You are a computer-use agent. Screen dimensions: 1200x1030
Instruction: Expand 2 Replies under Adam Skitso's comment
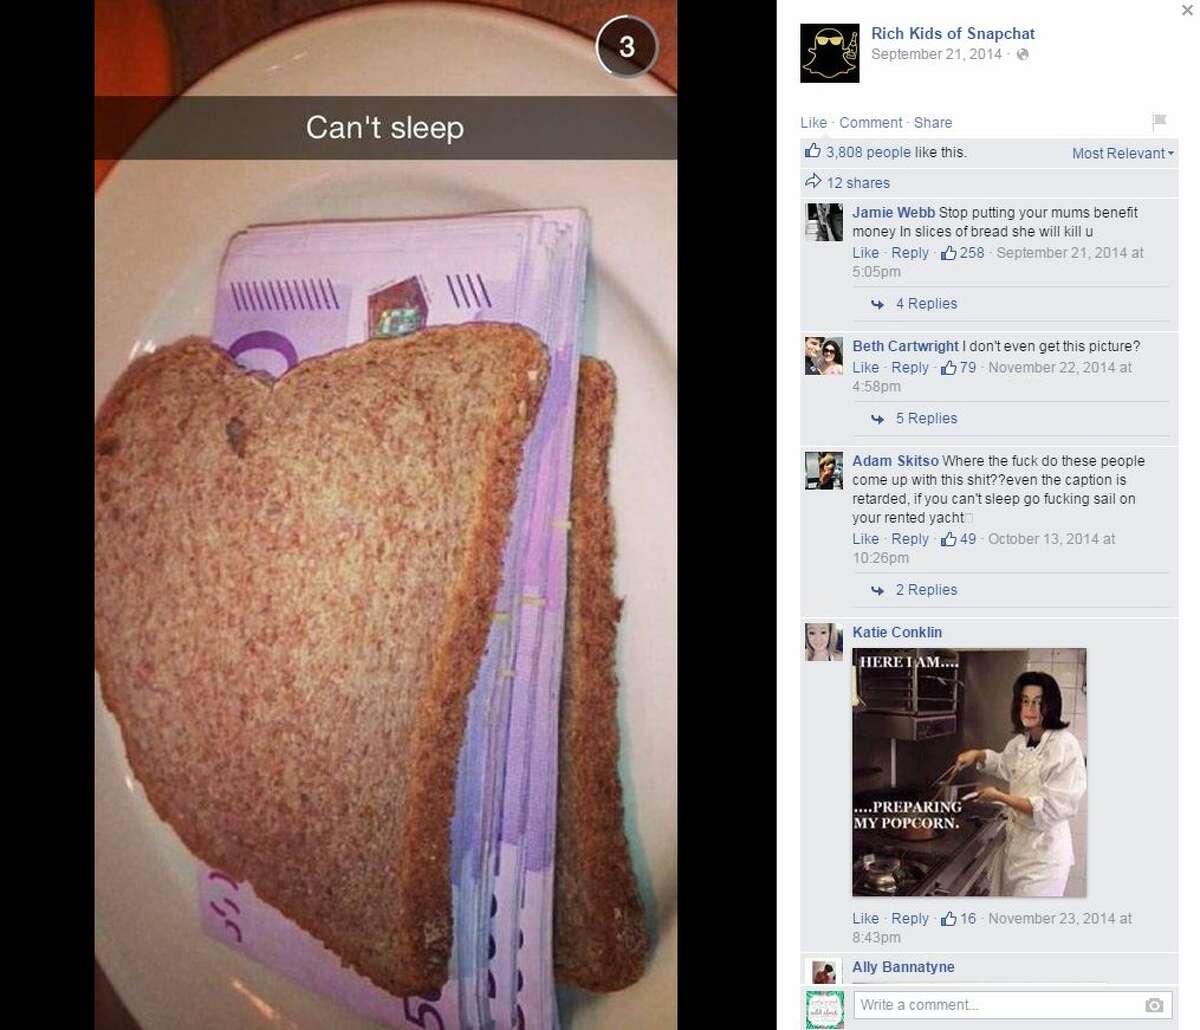click(926, 590)
